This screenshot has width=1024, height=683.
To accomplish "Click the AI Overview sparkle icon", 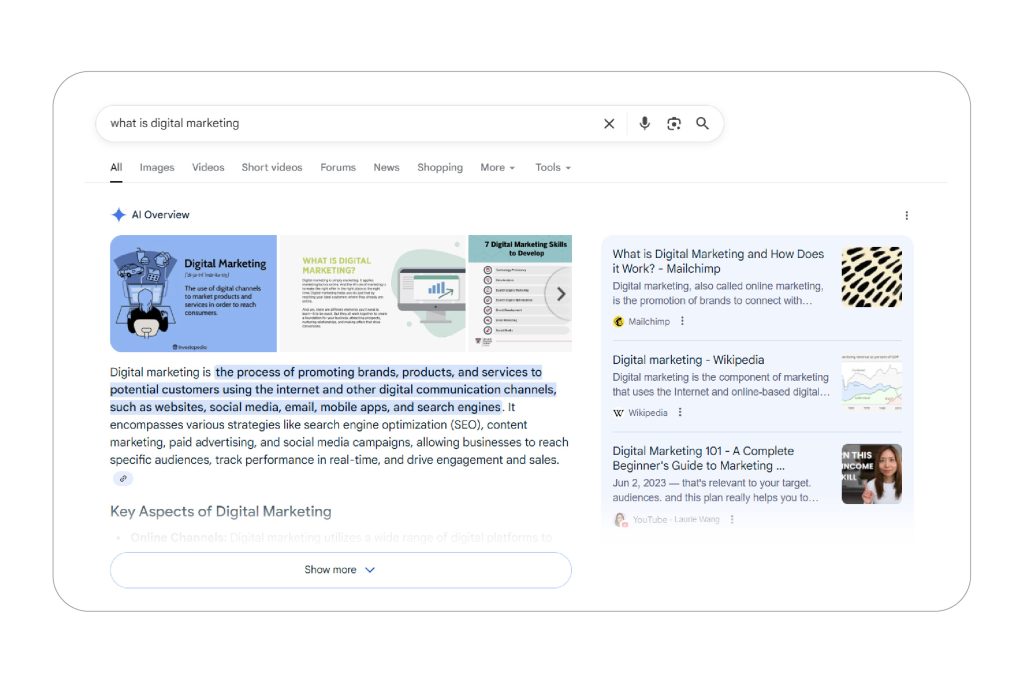I will (x=118, y=215).
